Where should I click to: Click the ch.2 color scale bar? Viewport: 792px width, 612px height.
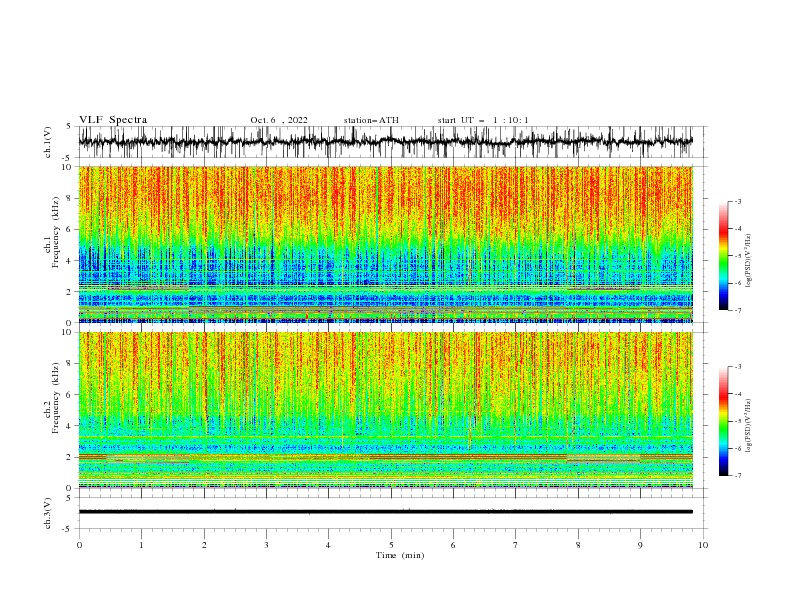coord(723,421)
